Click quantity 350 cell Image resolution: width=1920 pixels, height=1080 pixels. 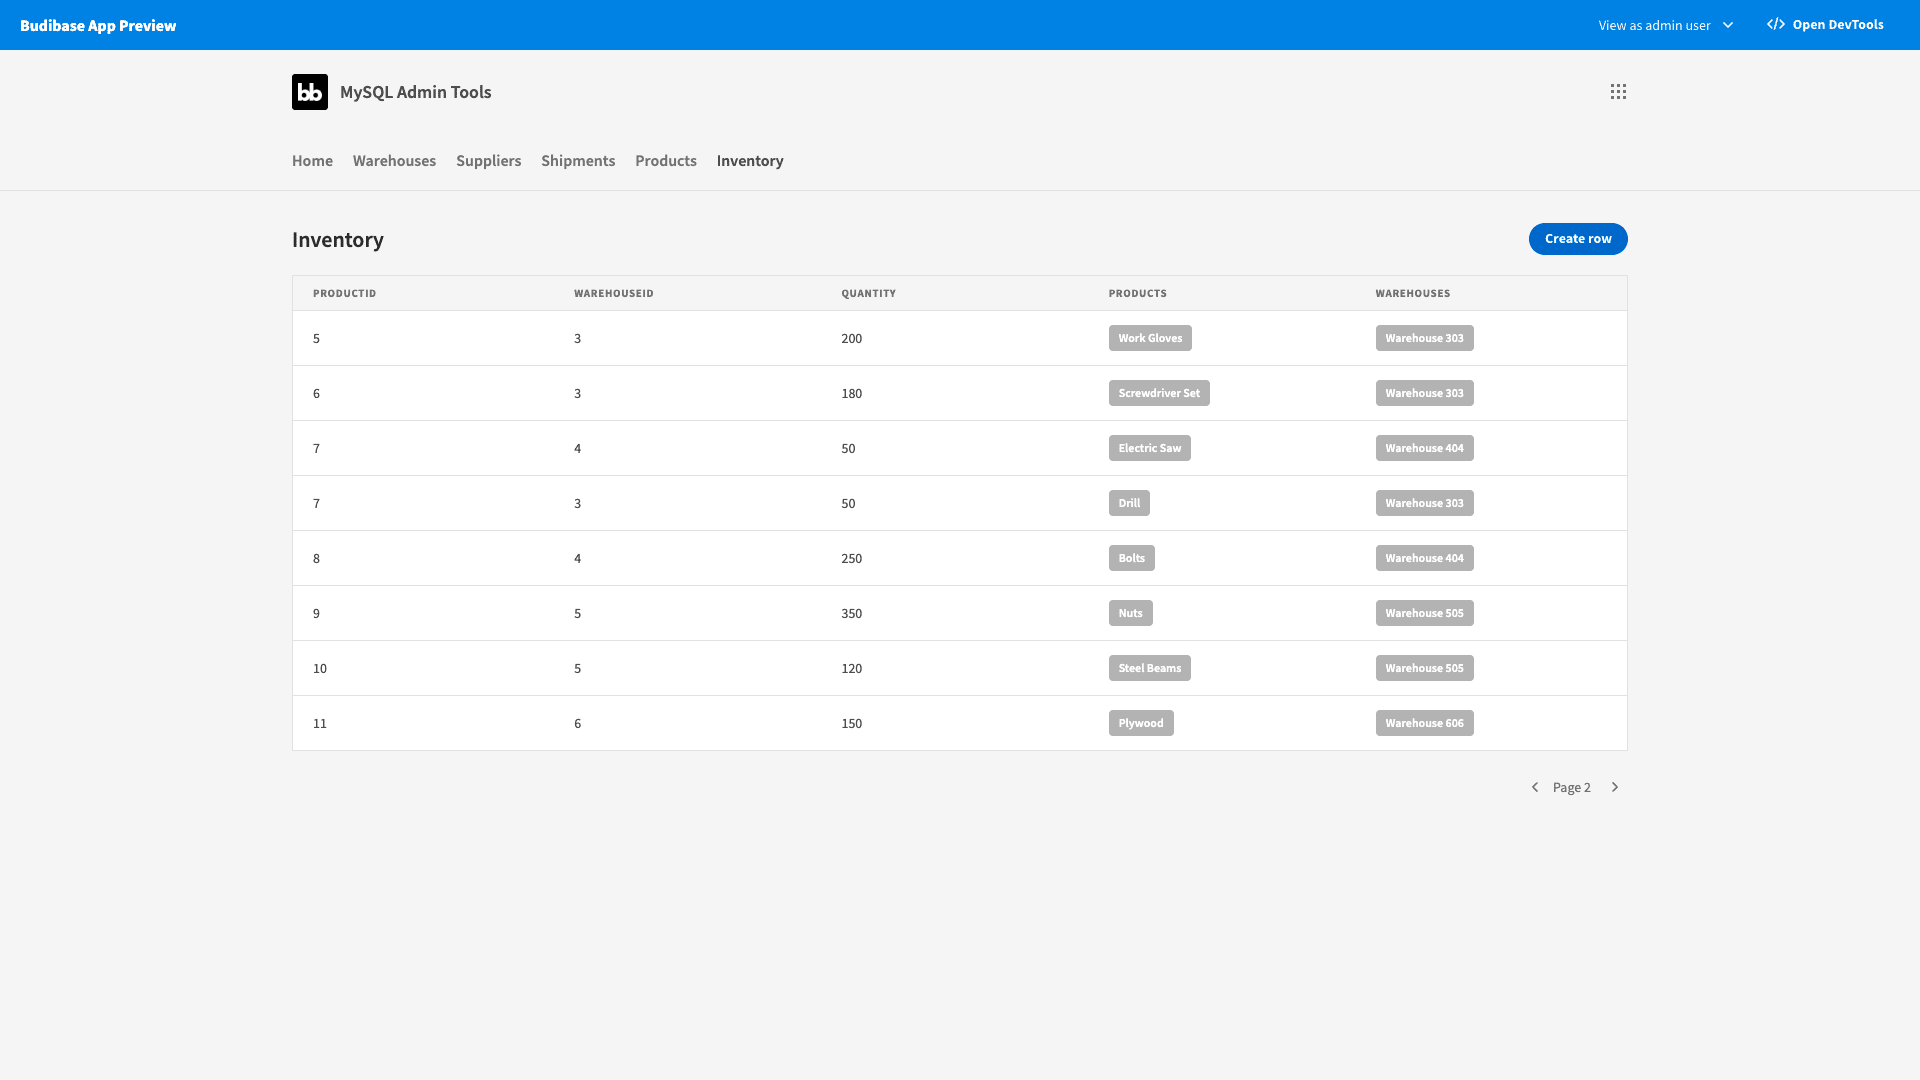tap(852, 614)
